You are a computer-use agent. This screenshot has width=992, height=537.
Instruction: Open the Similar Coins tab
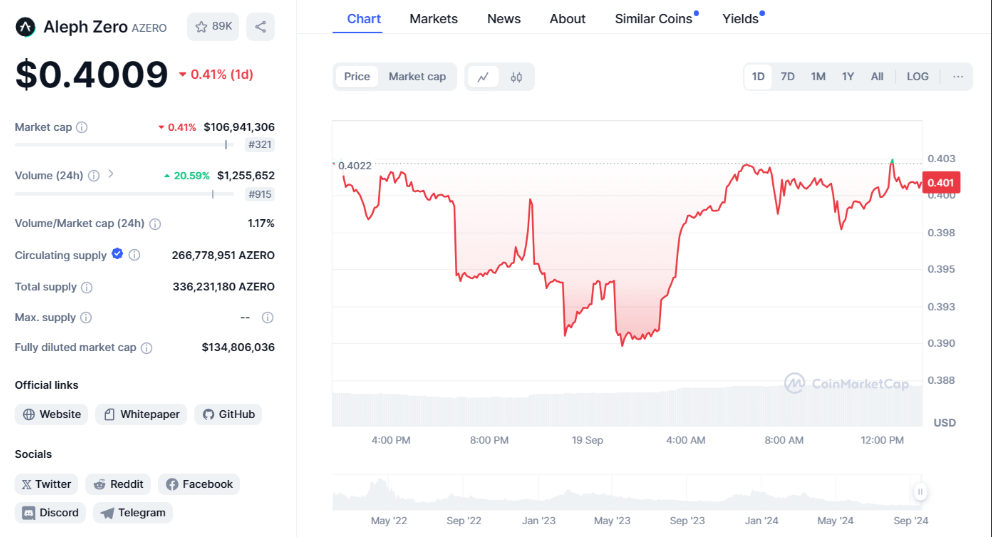tap(654, 19)
